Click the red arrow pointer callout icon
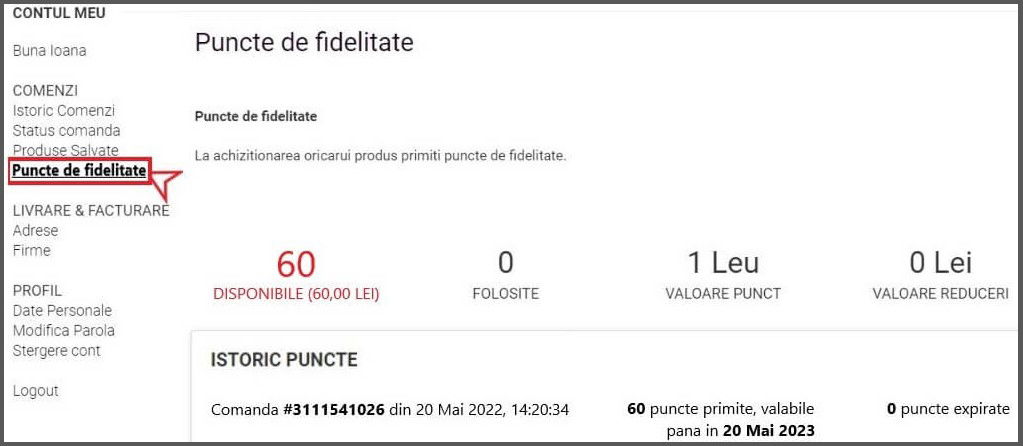The height and width of the screenshot is (446, 1023). 166,183
